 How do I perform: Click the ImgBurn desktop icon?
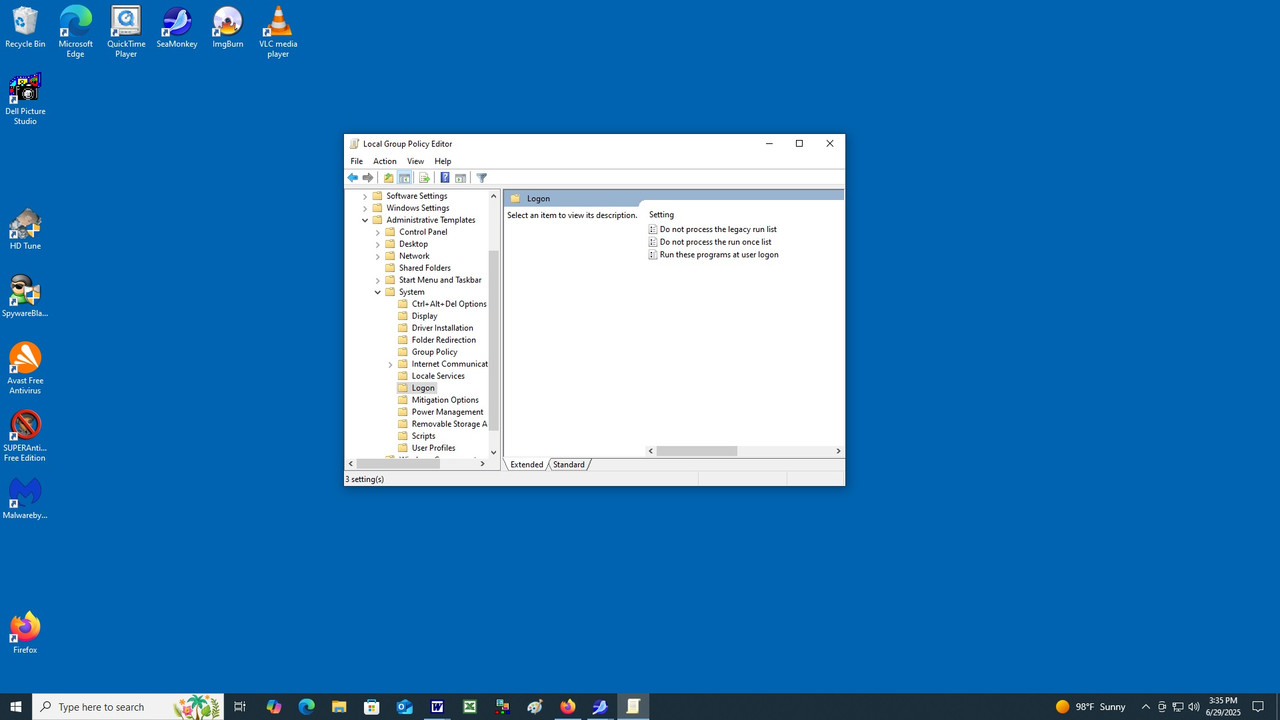(x=228, y=28)
